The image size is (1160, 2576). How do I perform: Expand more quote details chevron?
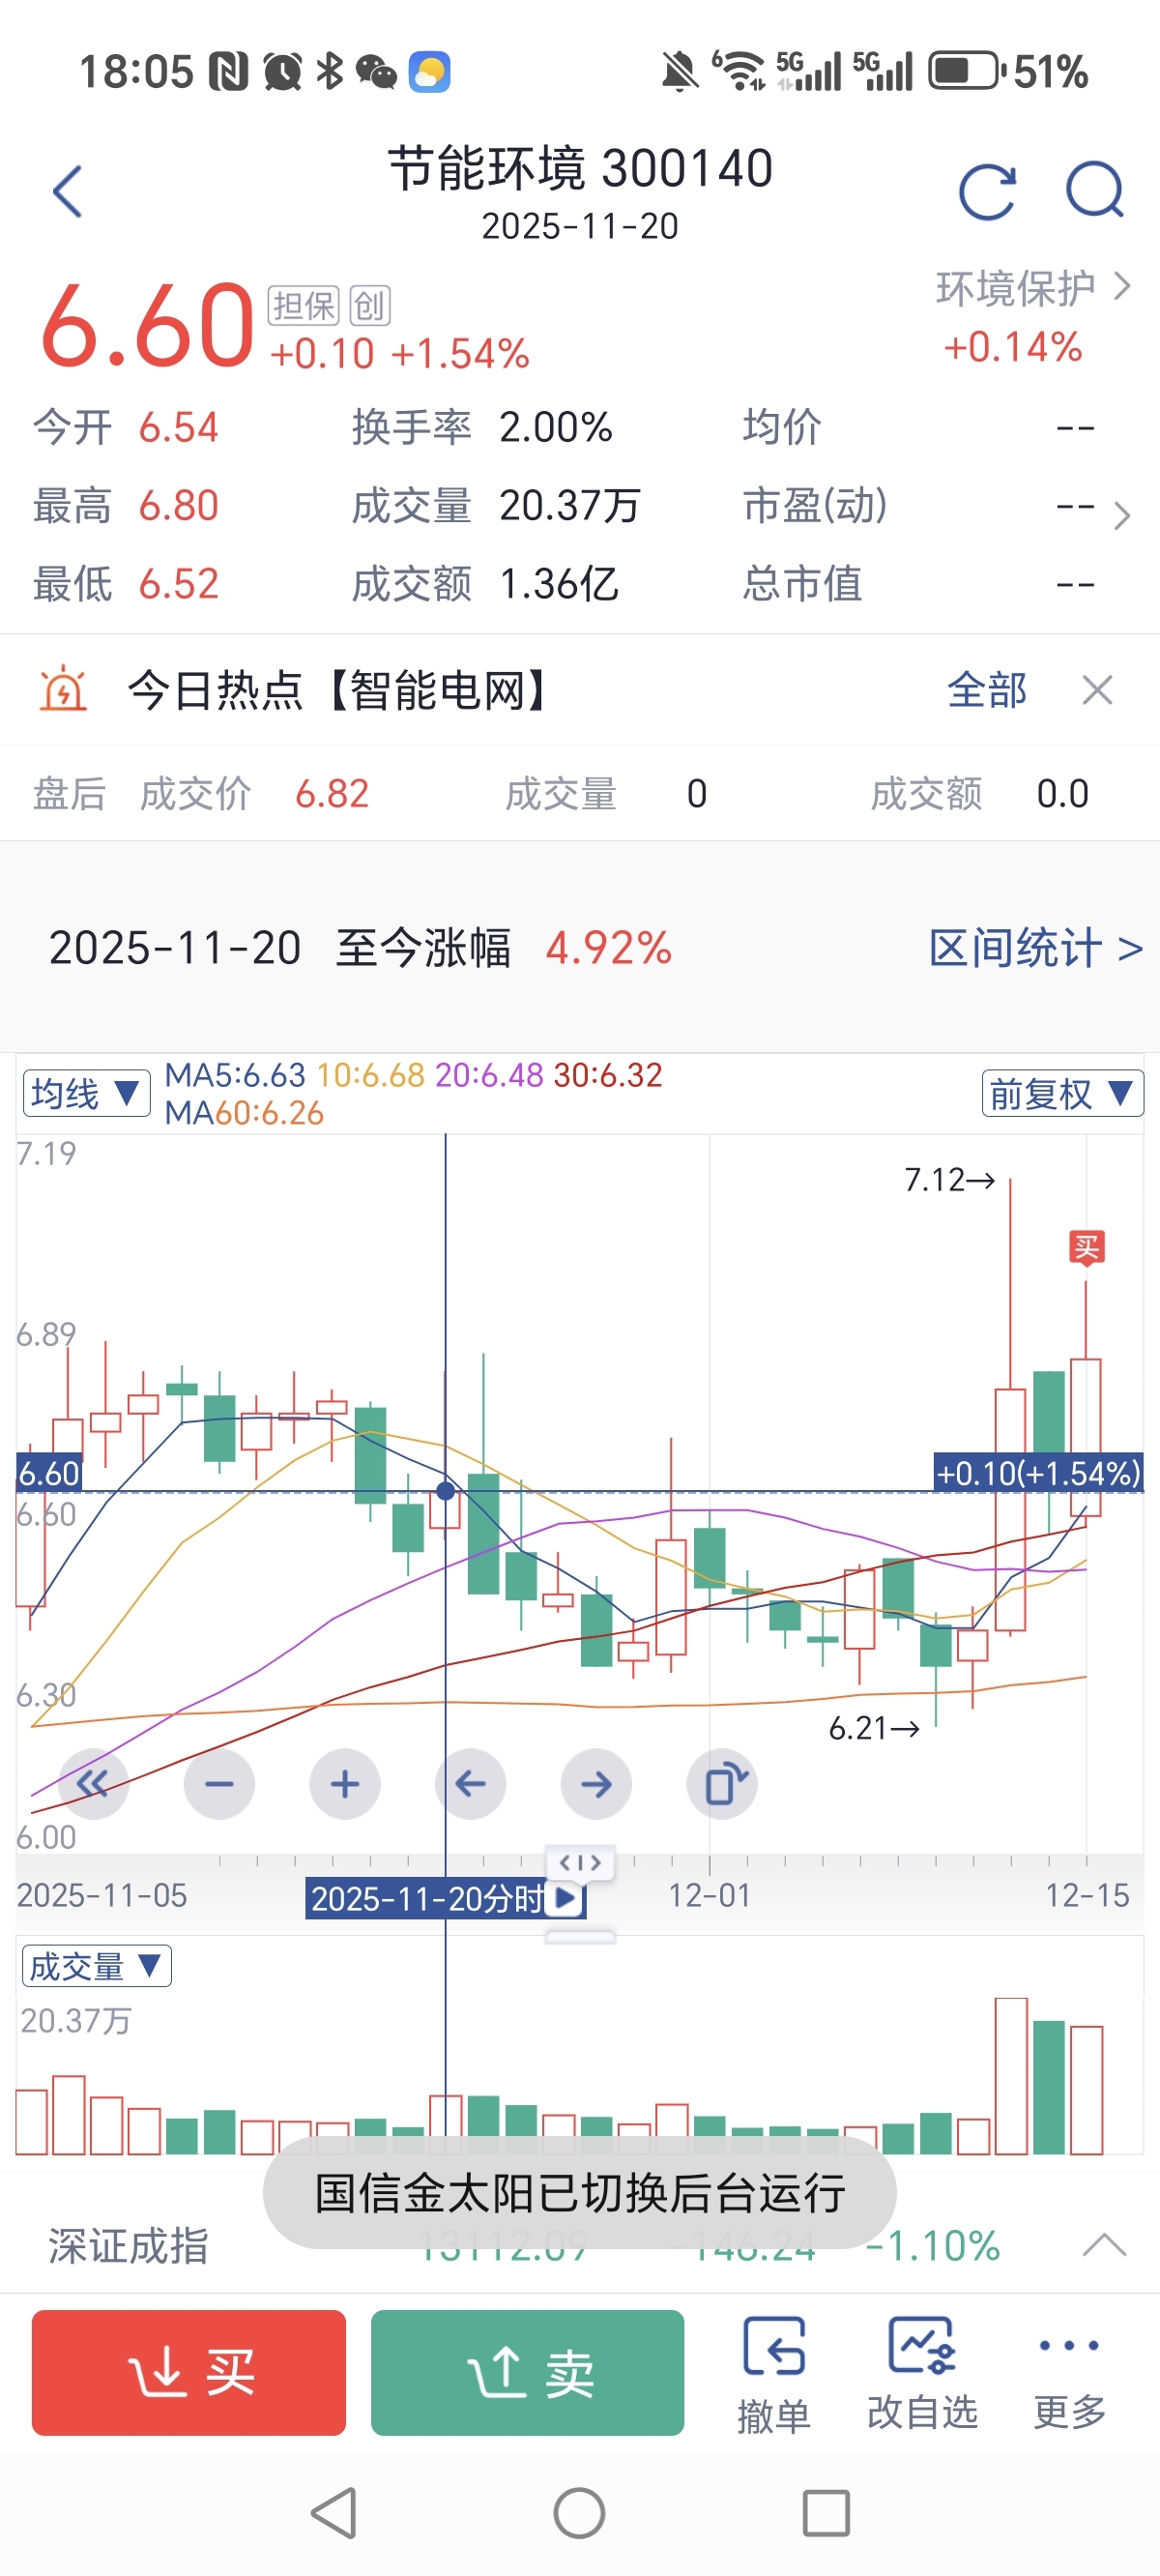point(1122,515)
